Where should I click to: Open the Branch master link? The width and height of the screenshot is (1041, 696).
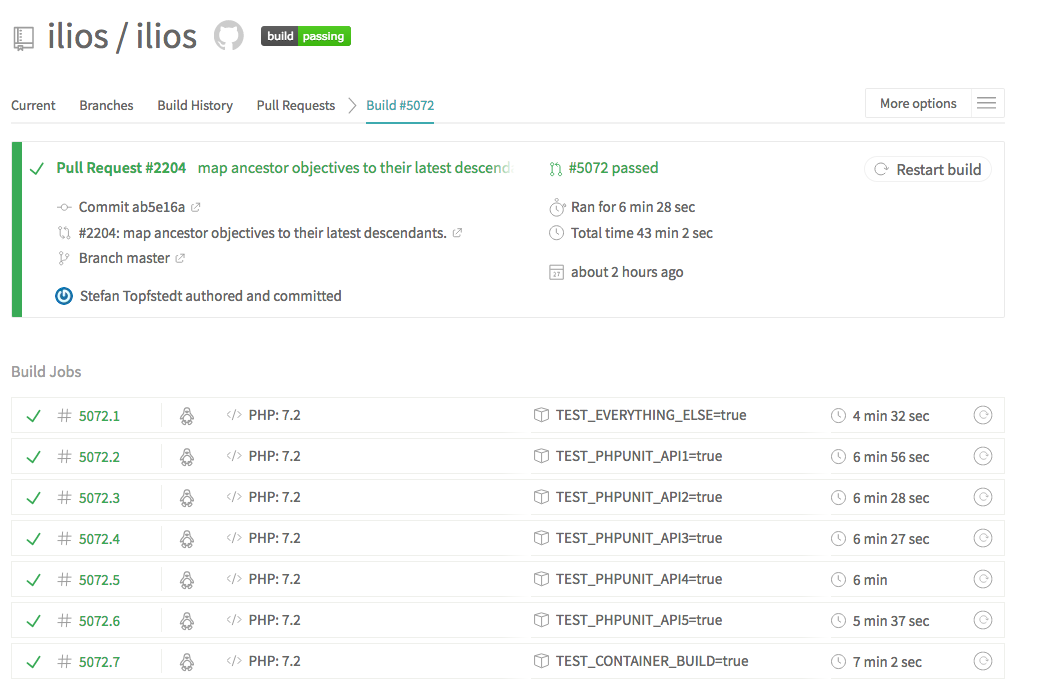[x=124, y=258]
